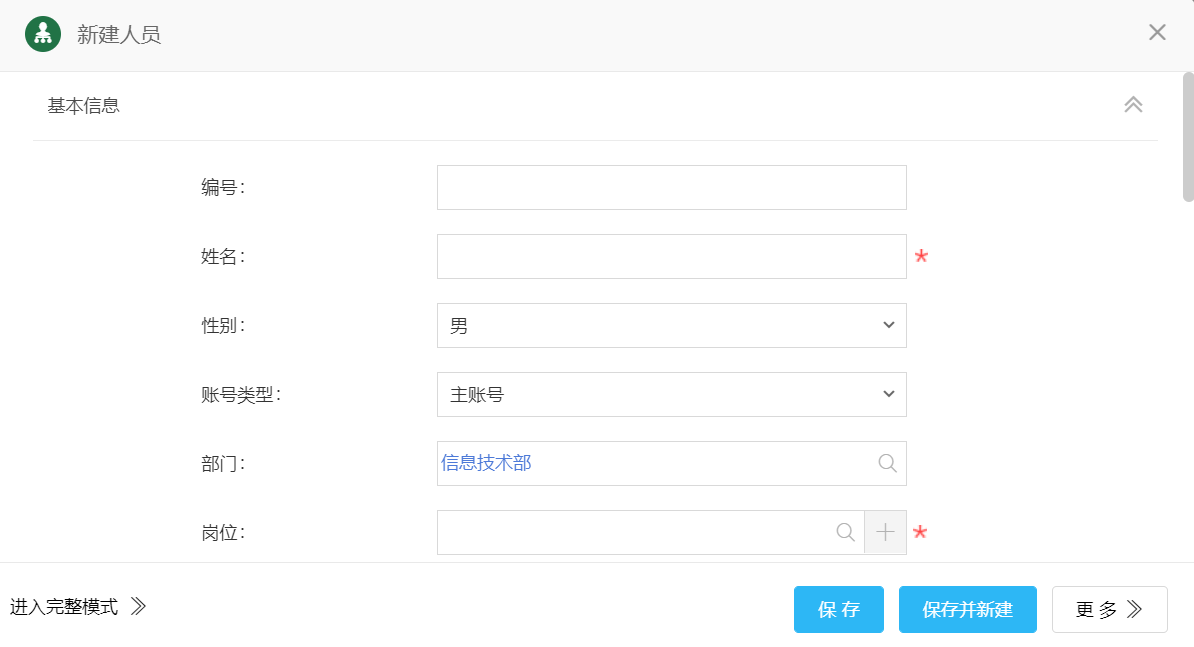Focus the 姓名 input field
The width and height of the screenshot is (1194, 647).
click(671, 257)
